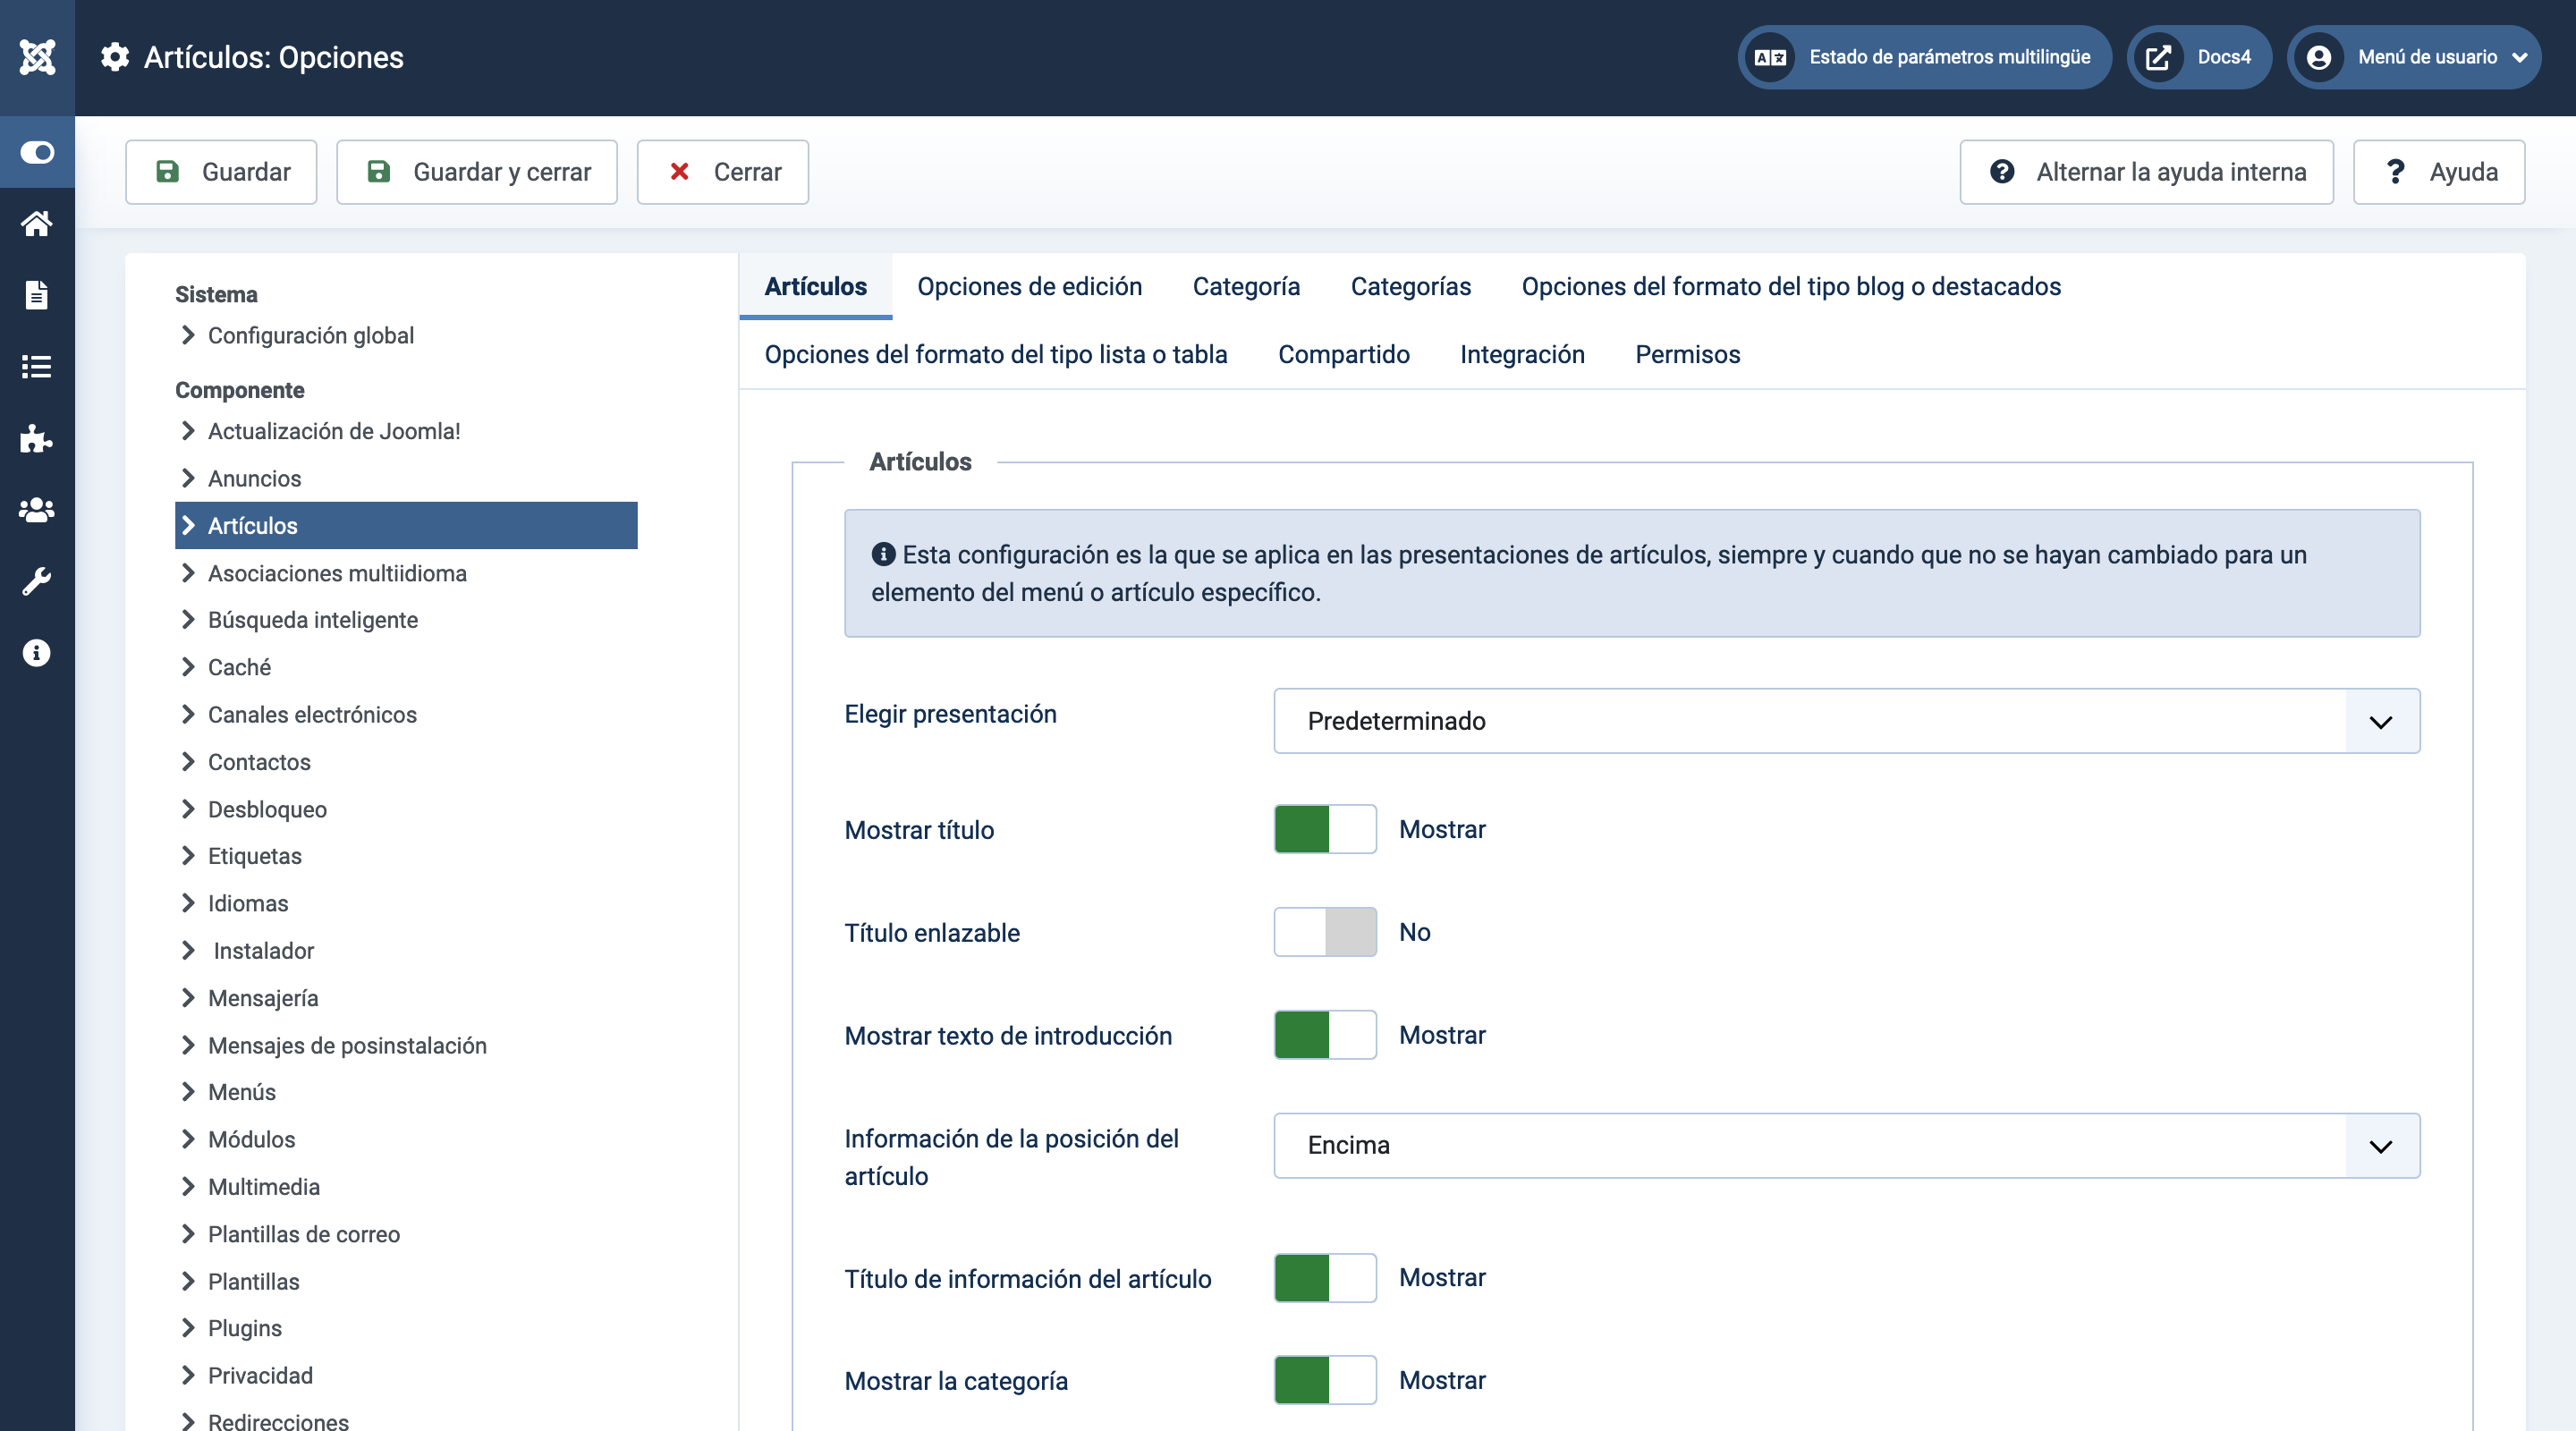Screen dimensions: 2576x1431
Task: Open the Elegir presentación dropdown
Action: (1845, 721)
